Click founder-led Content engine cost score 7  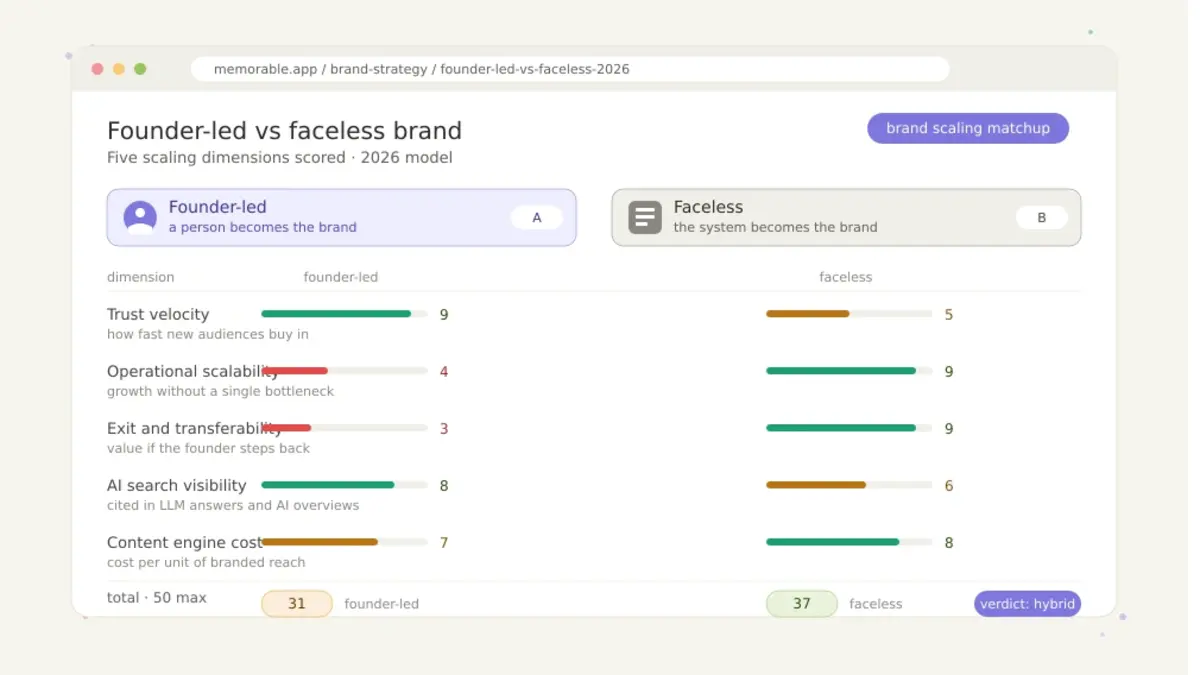(x=444, y=542)
